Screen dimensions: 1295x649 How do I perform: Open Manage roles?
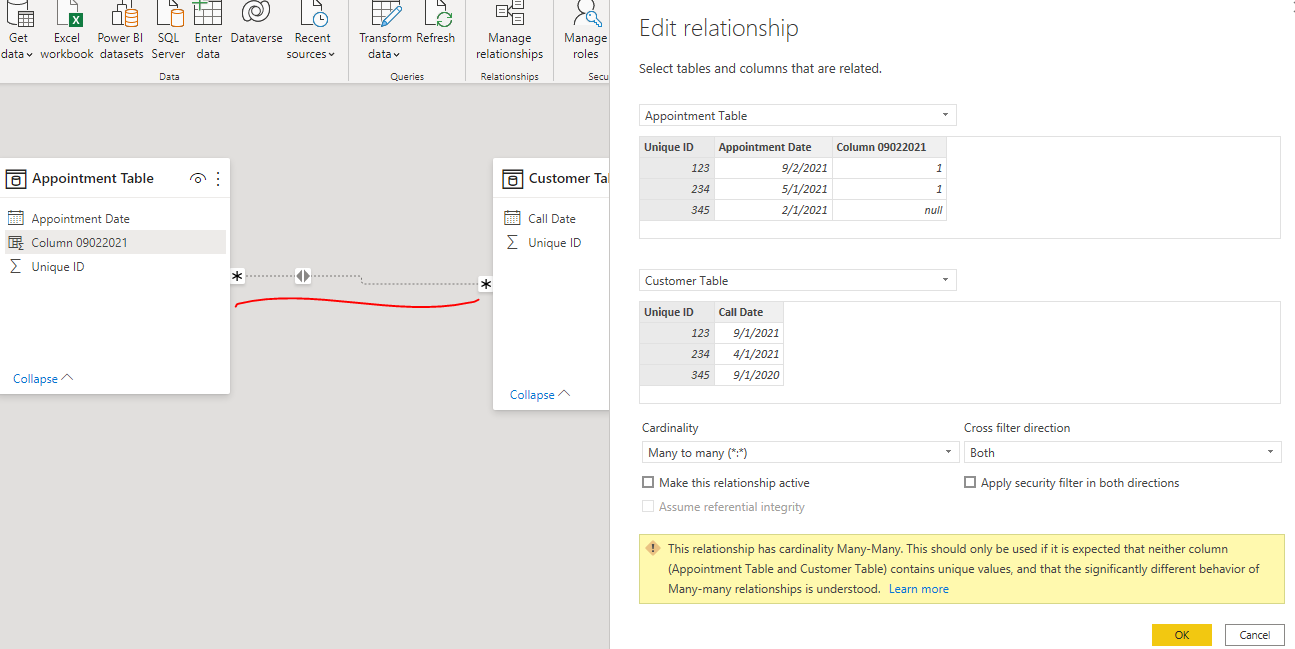coord(586,30)
